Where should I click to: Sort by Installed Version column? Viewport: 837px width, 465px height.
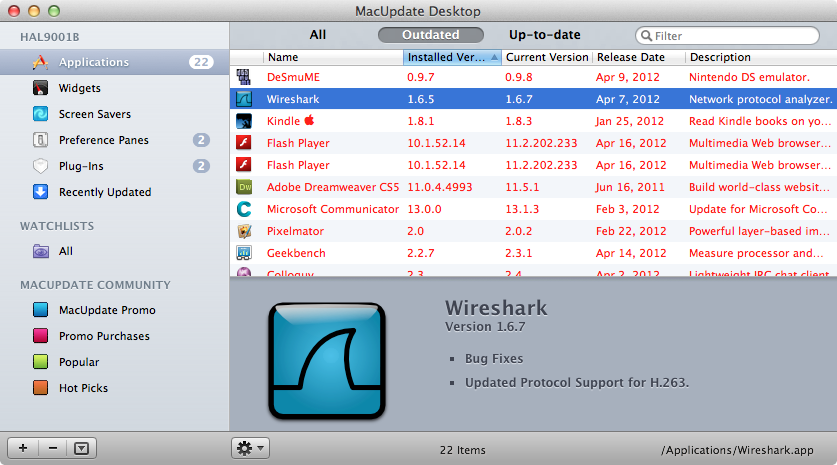452,57
